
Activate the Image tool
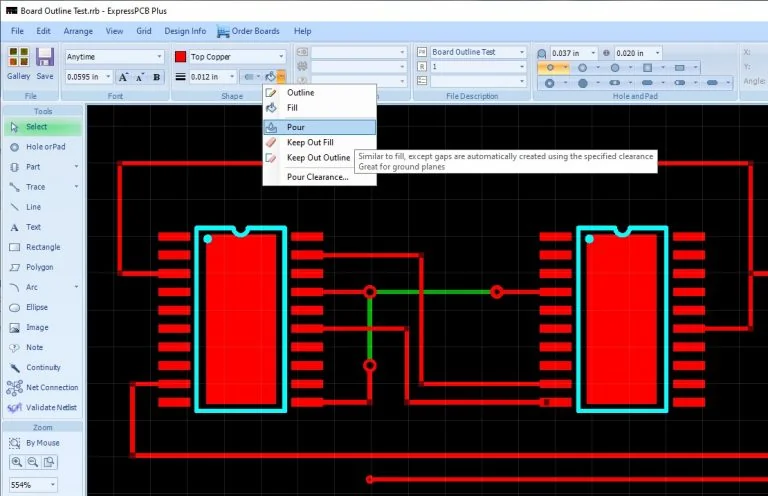43,328
